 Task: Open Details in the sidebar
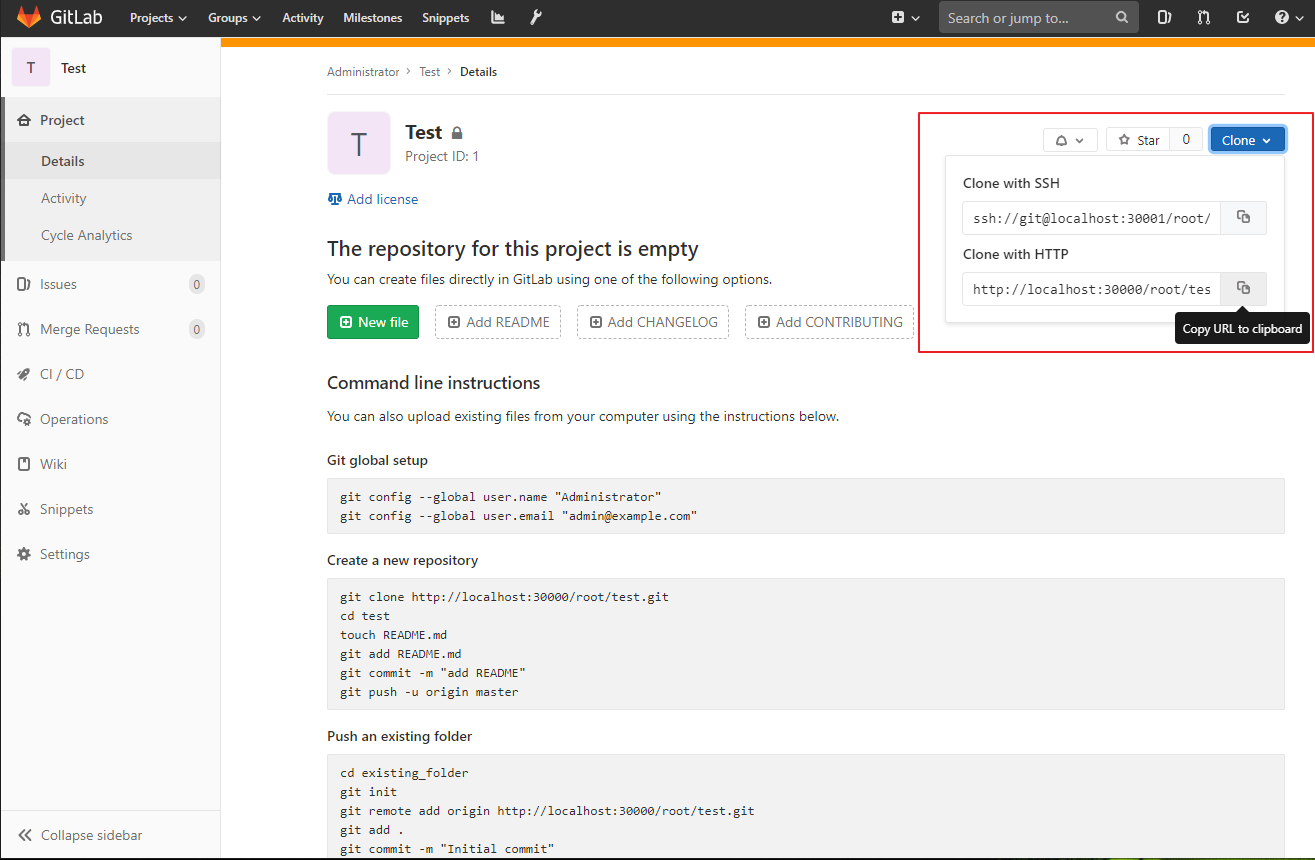click(x=110, y=161)
